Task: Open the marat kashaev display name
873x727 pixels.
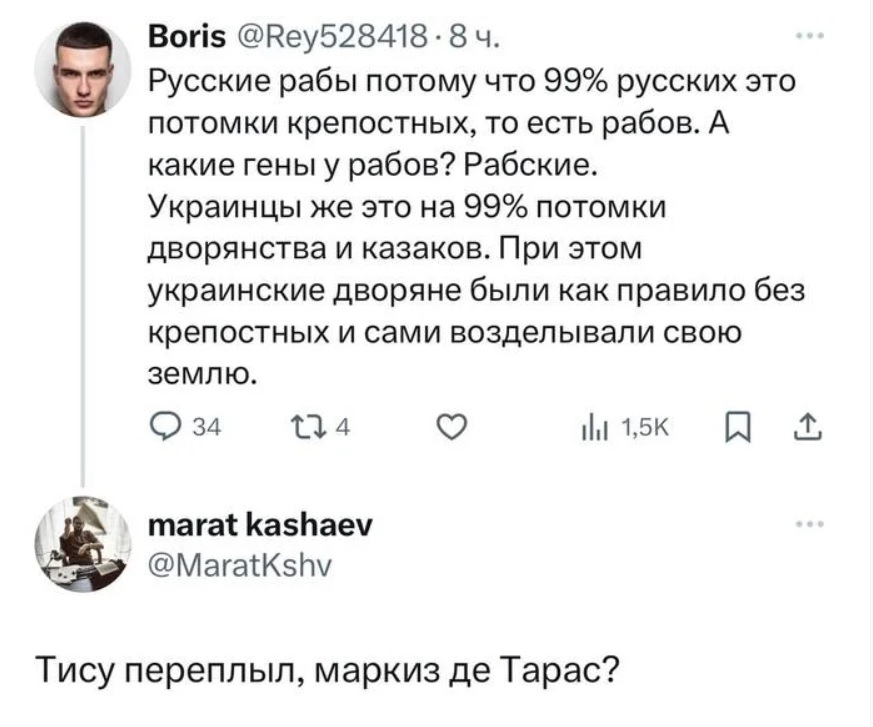Action: point(261,525)
